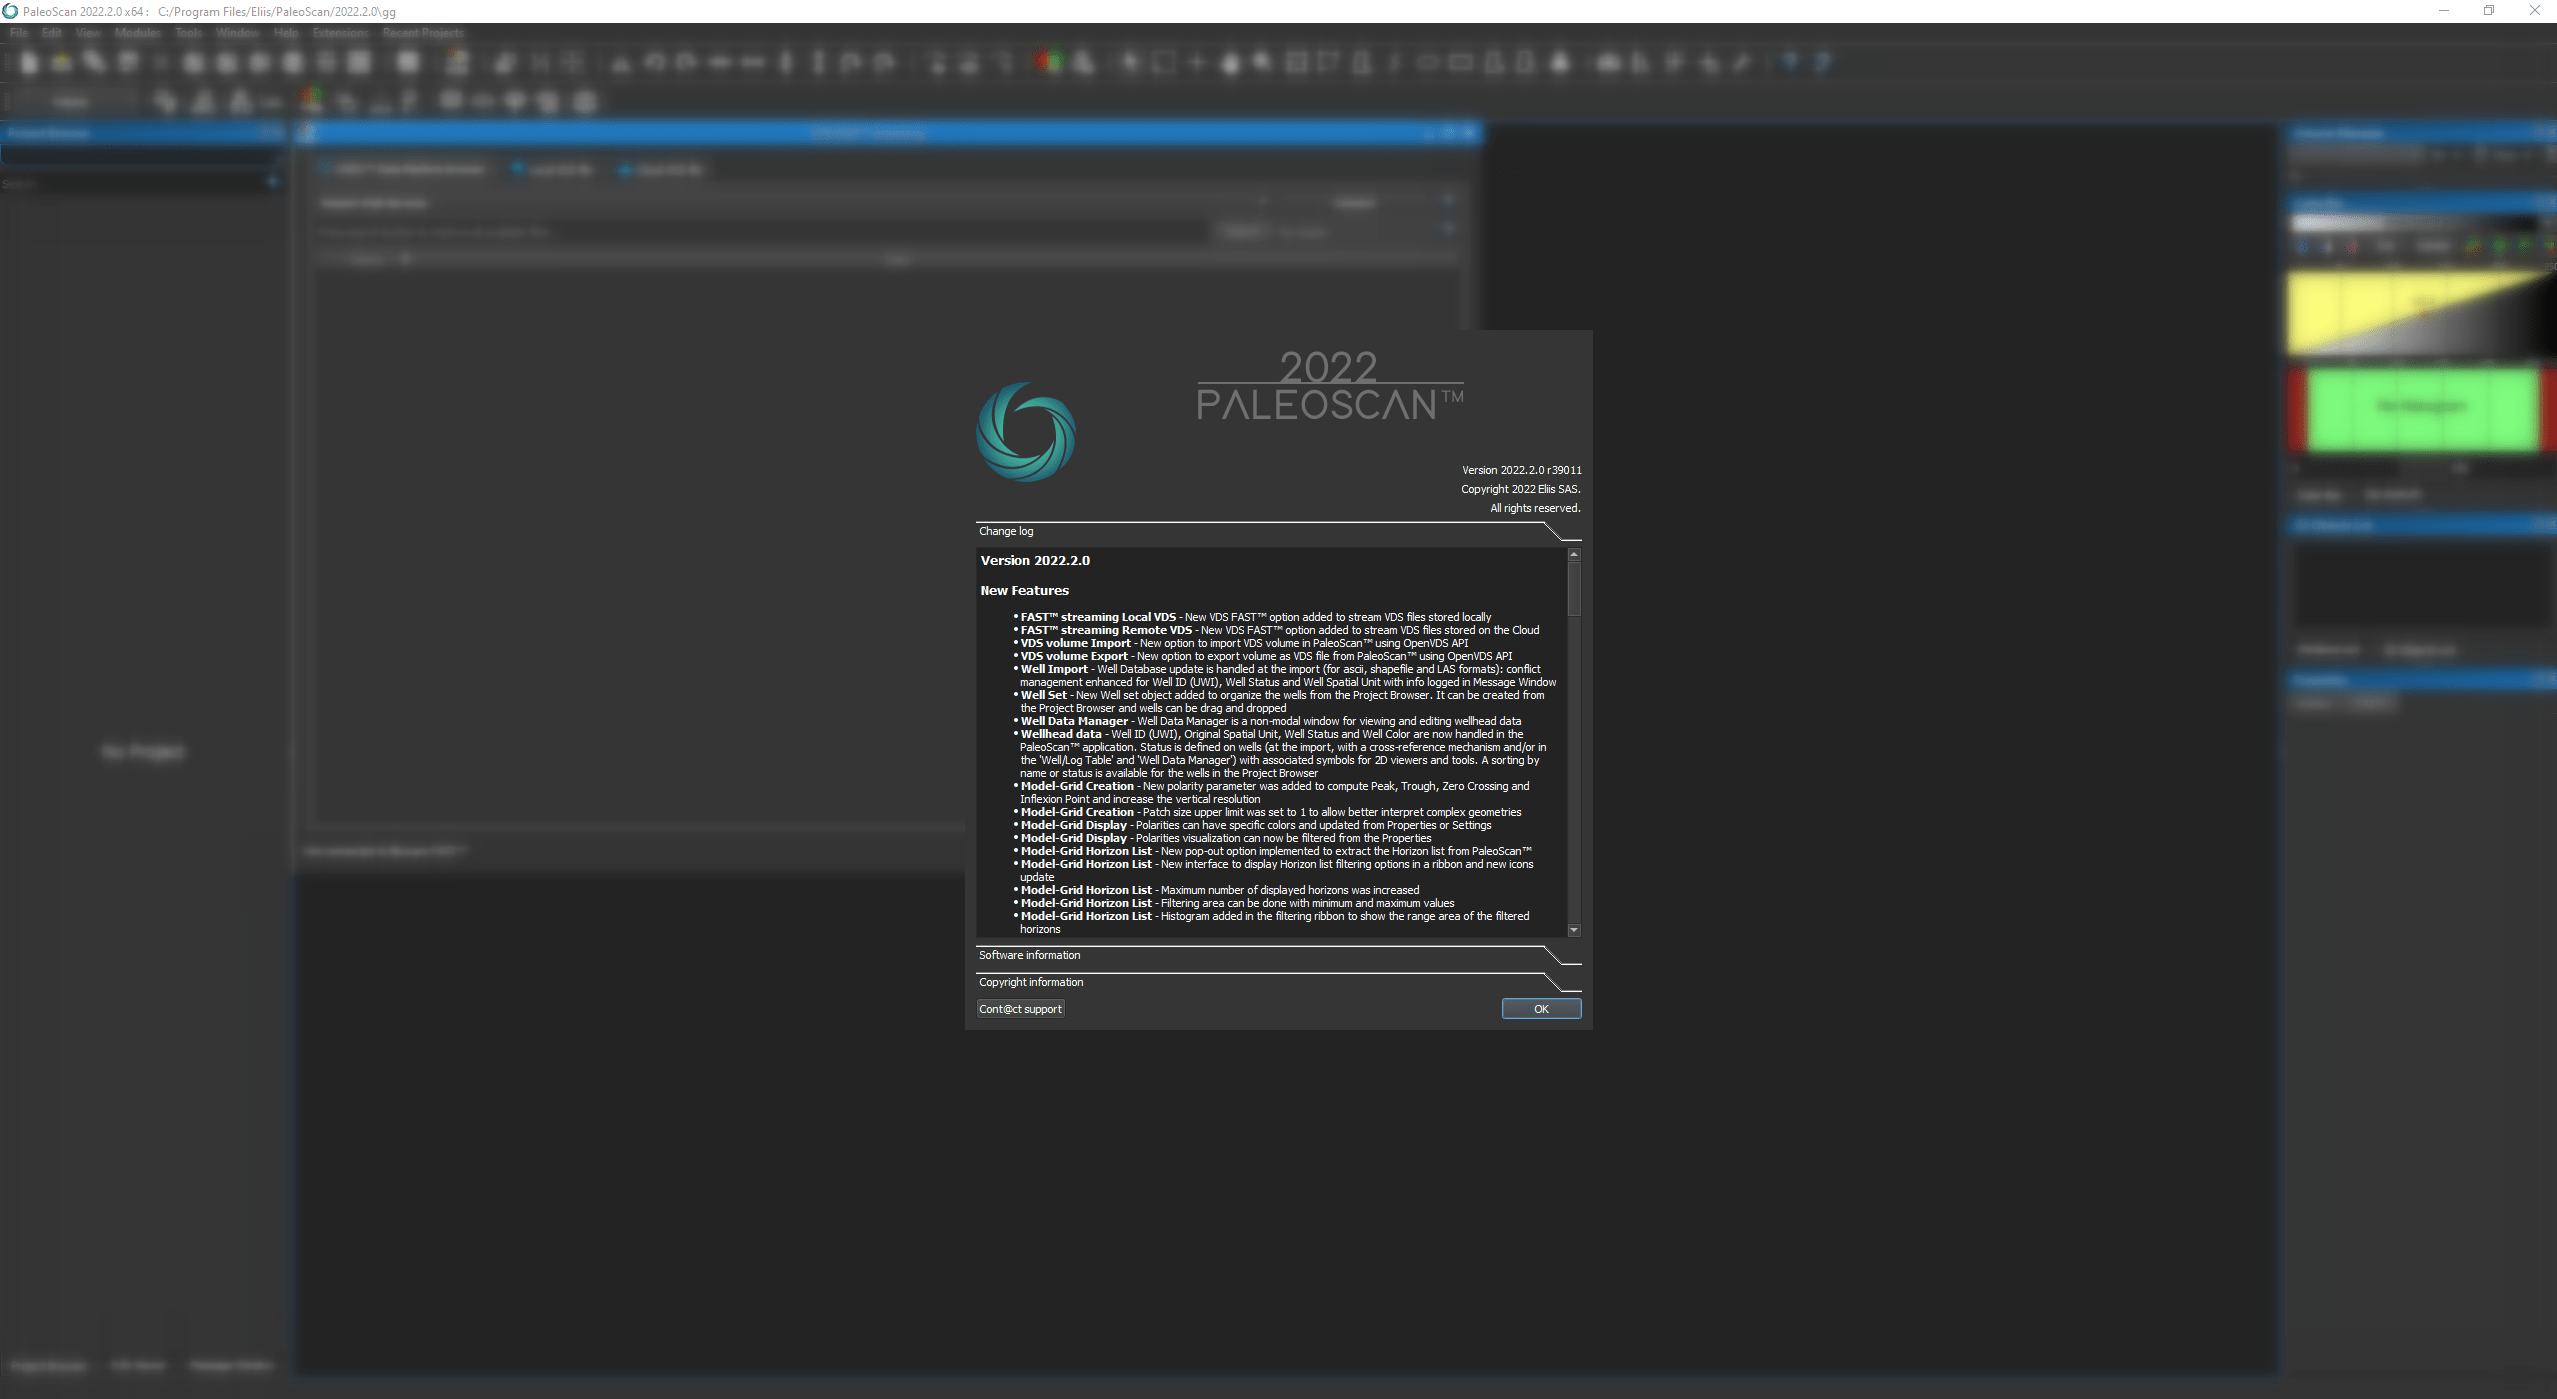Image resolution: width=2557 pixels, height=1399 pixels.
Task: Click the change log scrollbar thumb
Action: click(1574, 588)
